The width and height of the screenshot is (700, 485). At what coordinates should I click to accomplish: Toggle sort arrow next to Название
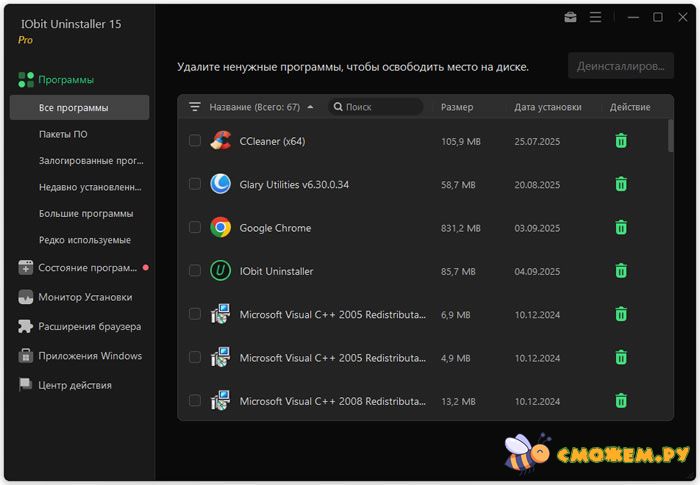point(310,107)
